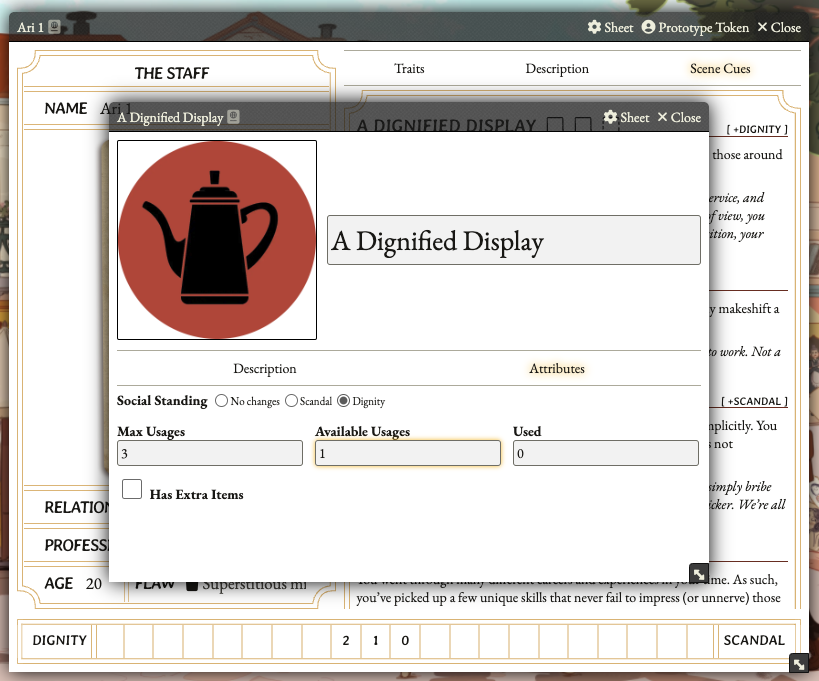
Task: Toggle second usage box of A Dignified Display
Action: tap(583, 124)
